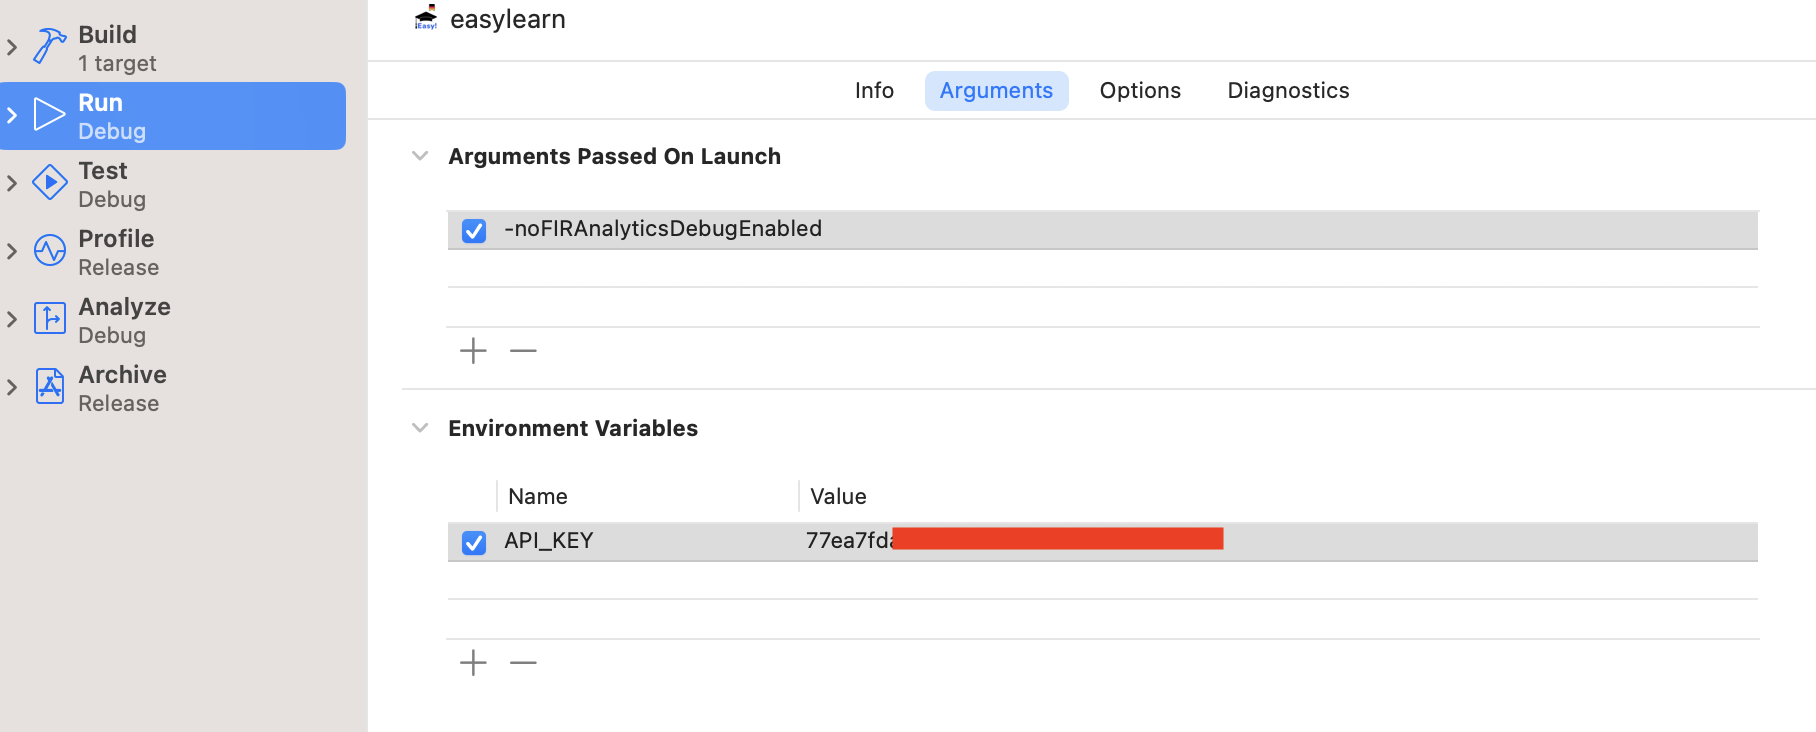Click the Archive icon in sidebar
Image resolution: width=1816 pixels, height=732 pixels.
pyautogui.click(x=49, y=386)
